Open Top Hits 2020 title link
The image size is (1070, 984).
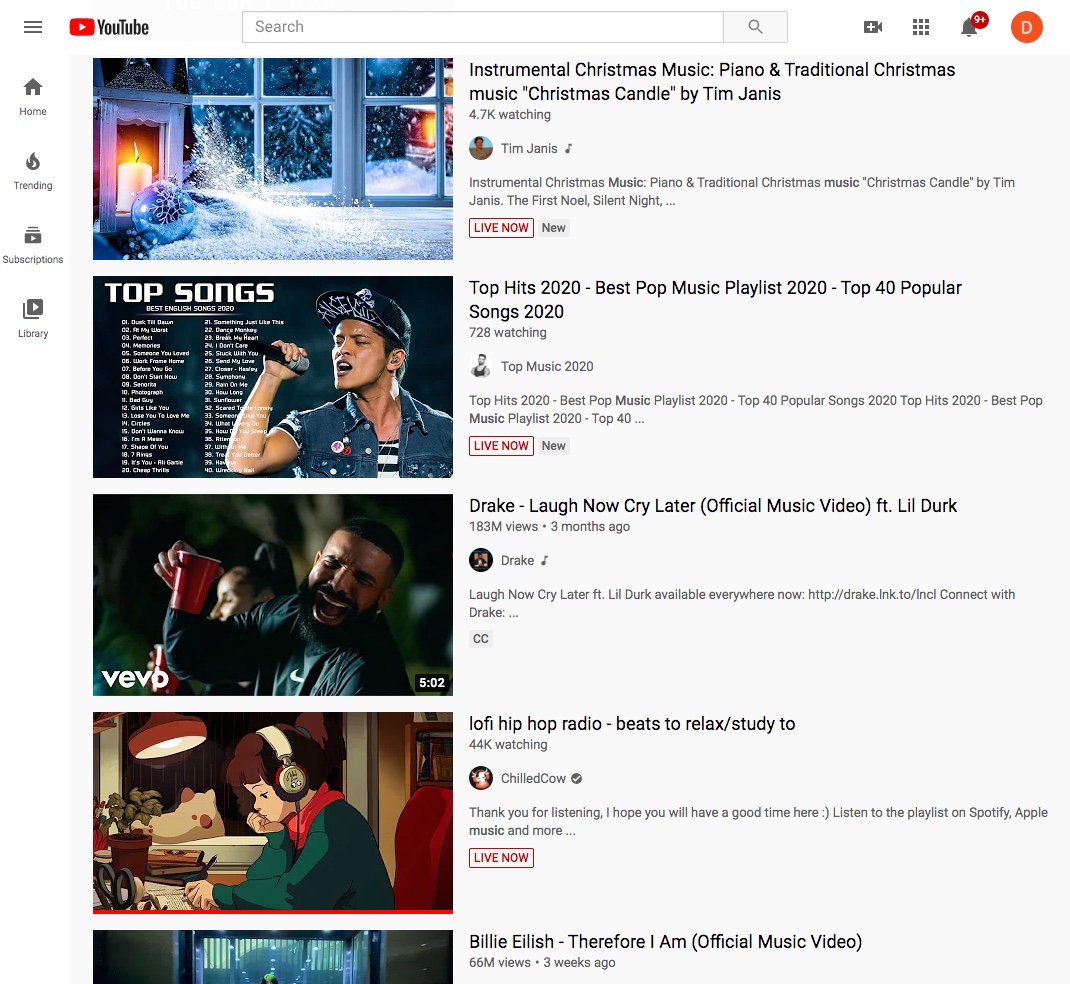coord(715,300)
